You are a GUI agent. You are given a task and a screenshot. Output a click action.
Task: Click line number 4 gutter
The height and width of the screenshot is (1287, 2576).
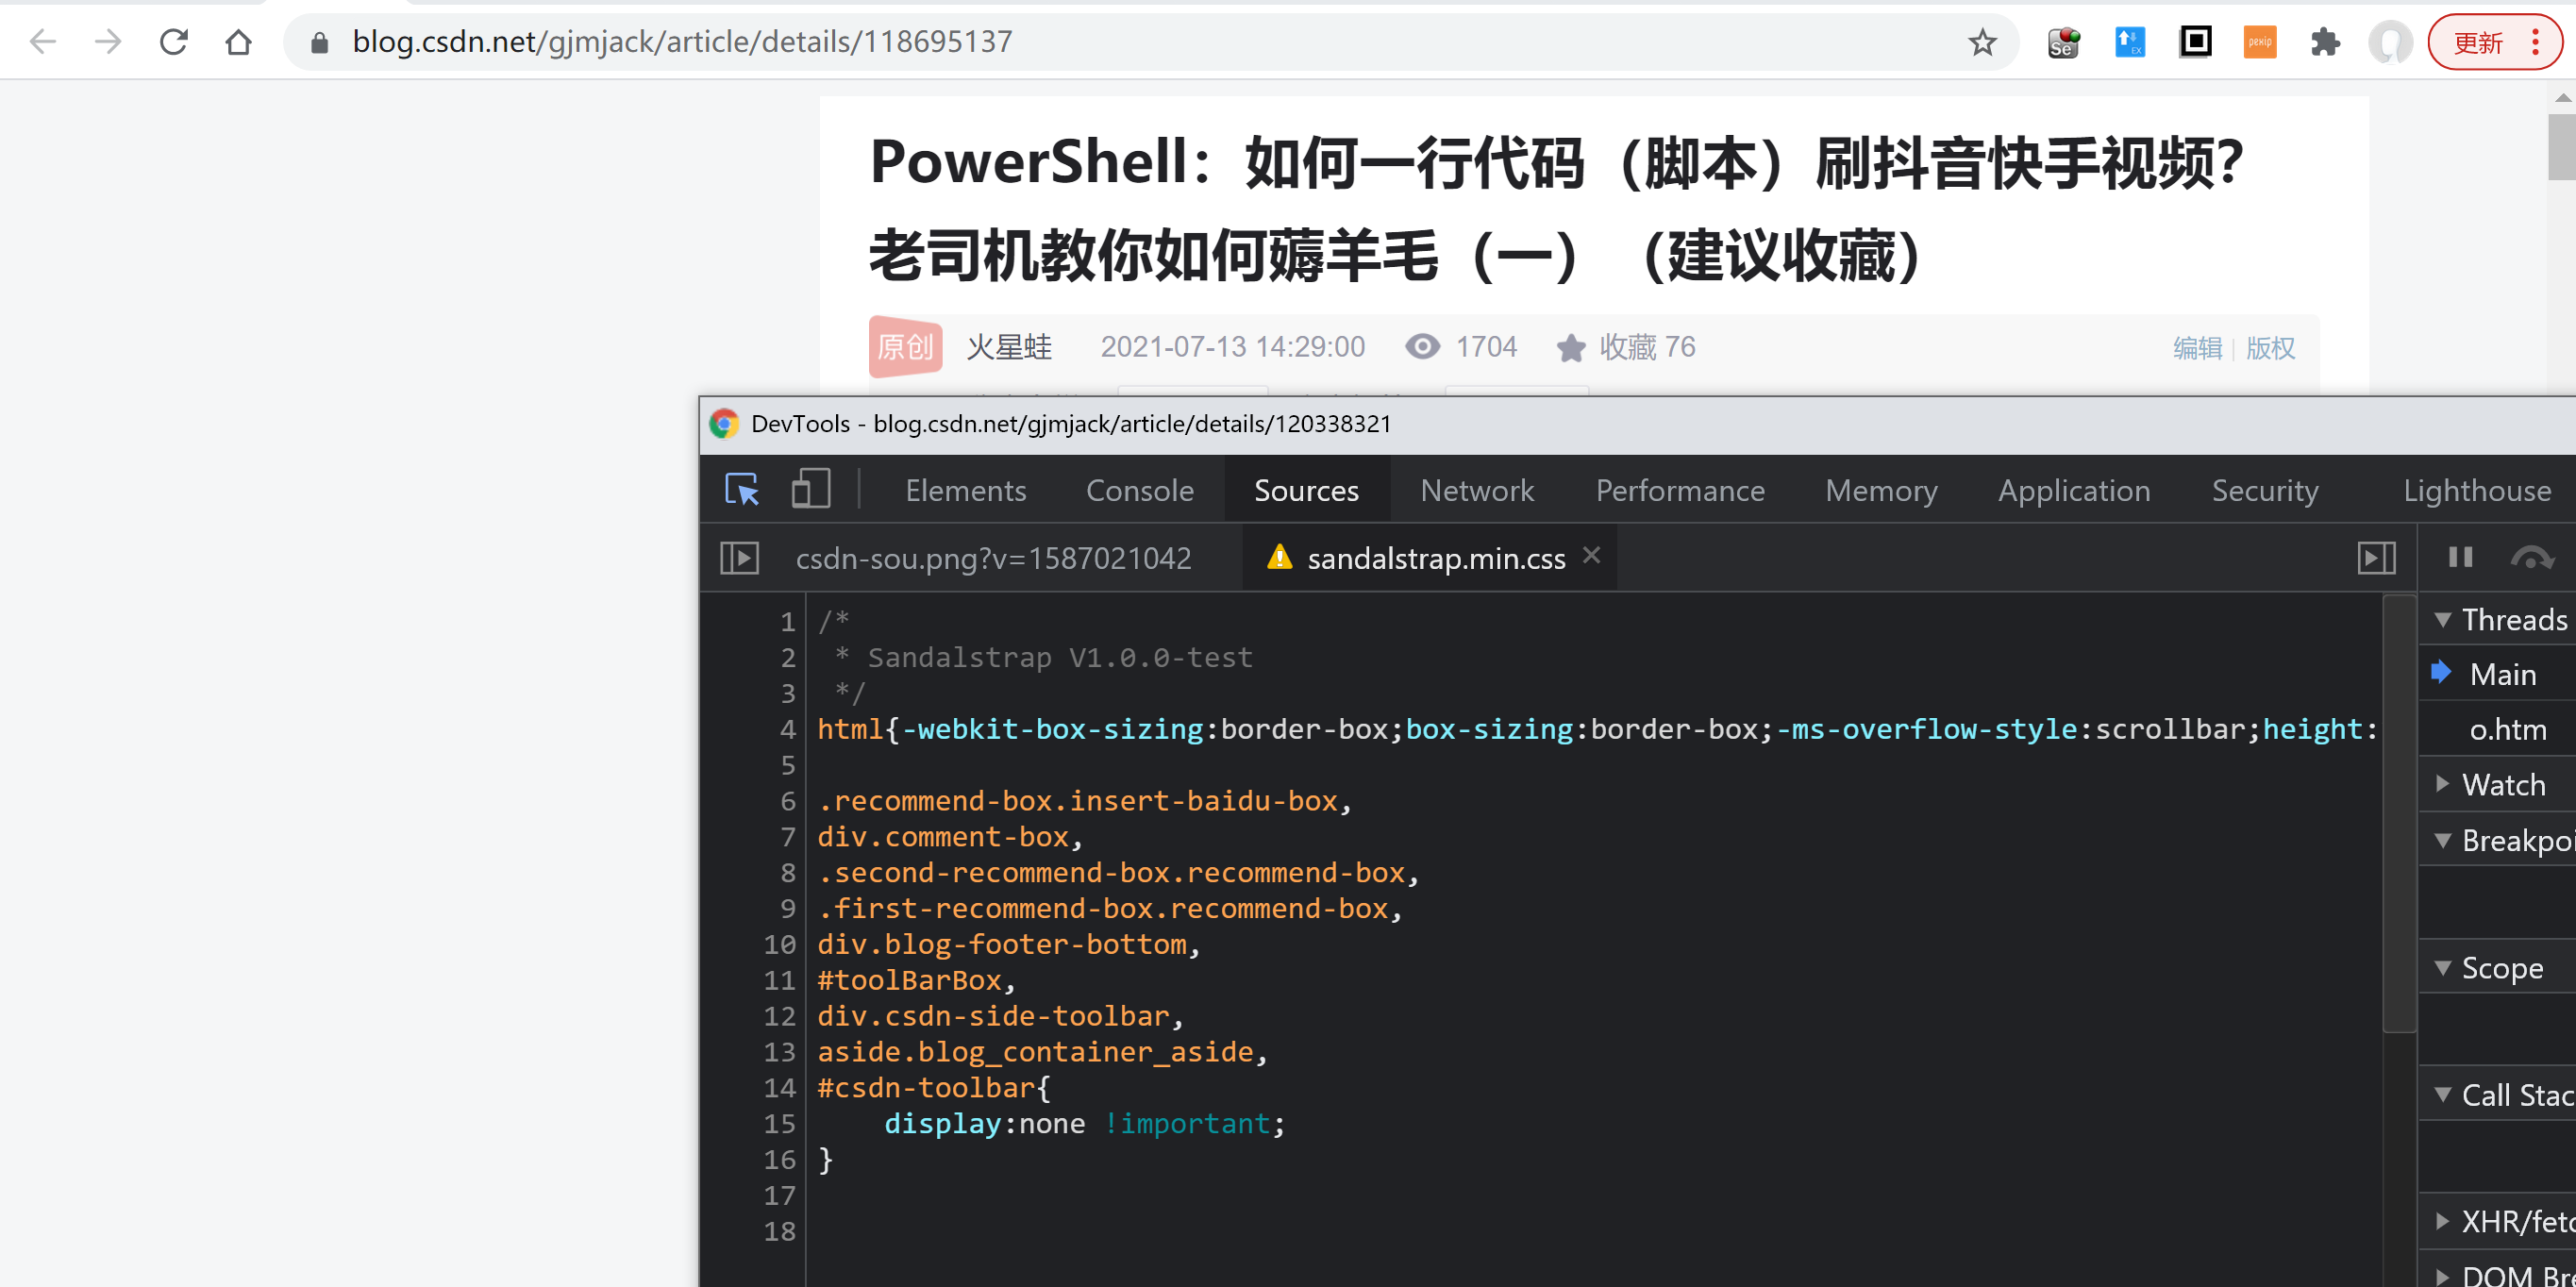click(x=787, y=729)
